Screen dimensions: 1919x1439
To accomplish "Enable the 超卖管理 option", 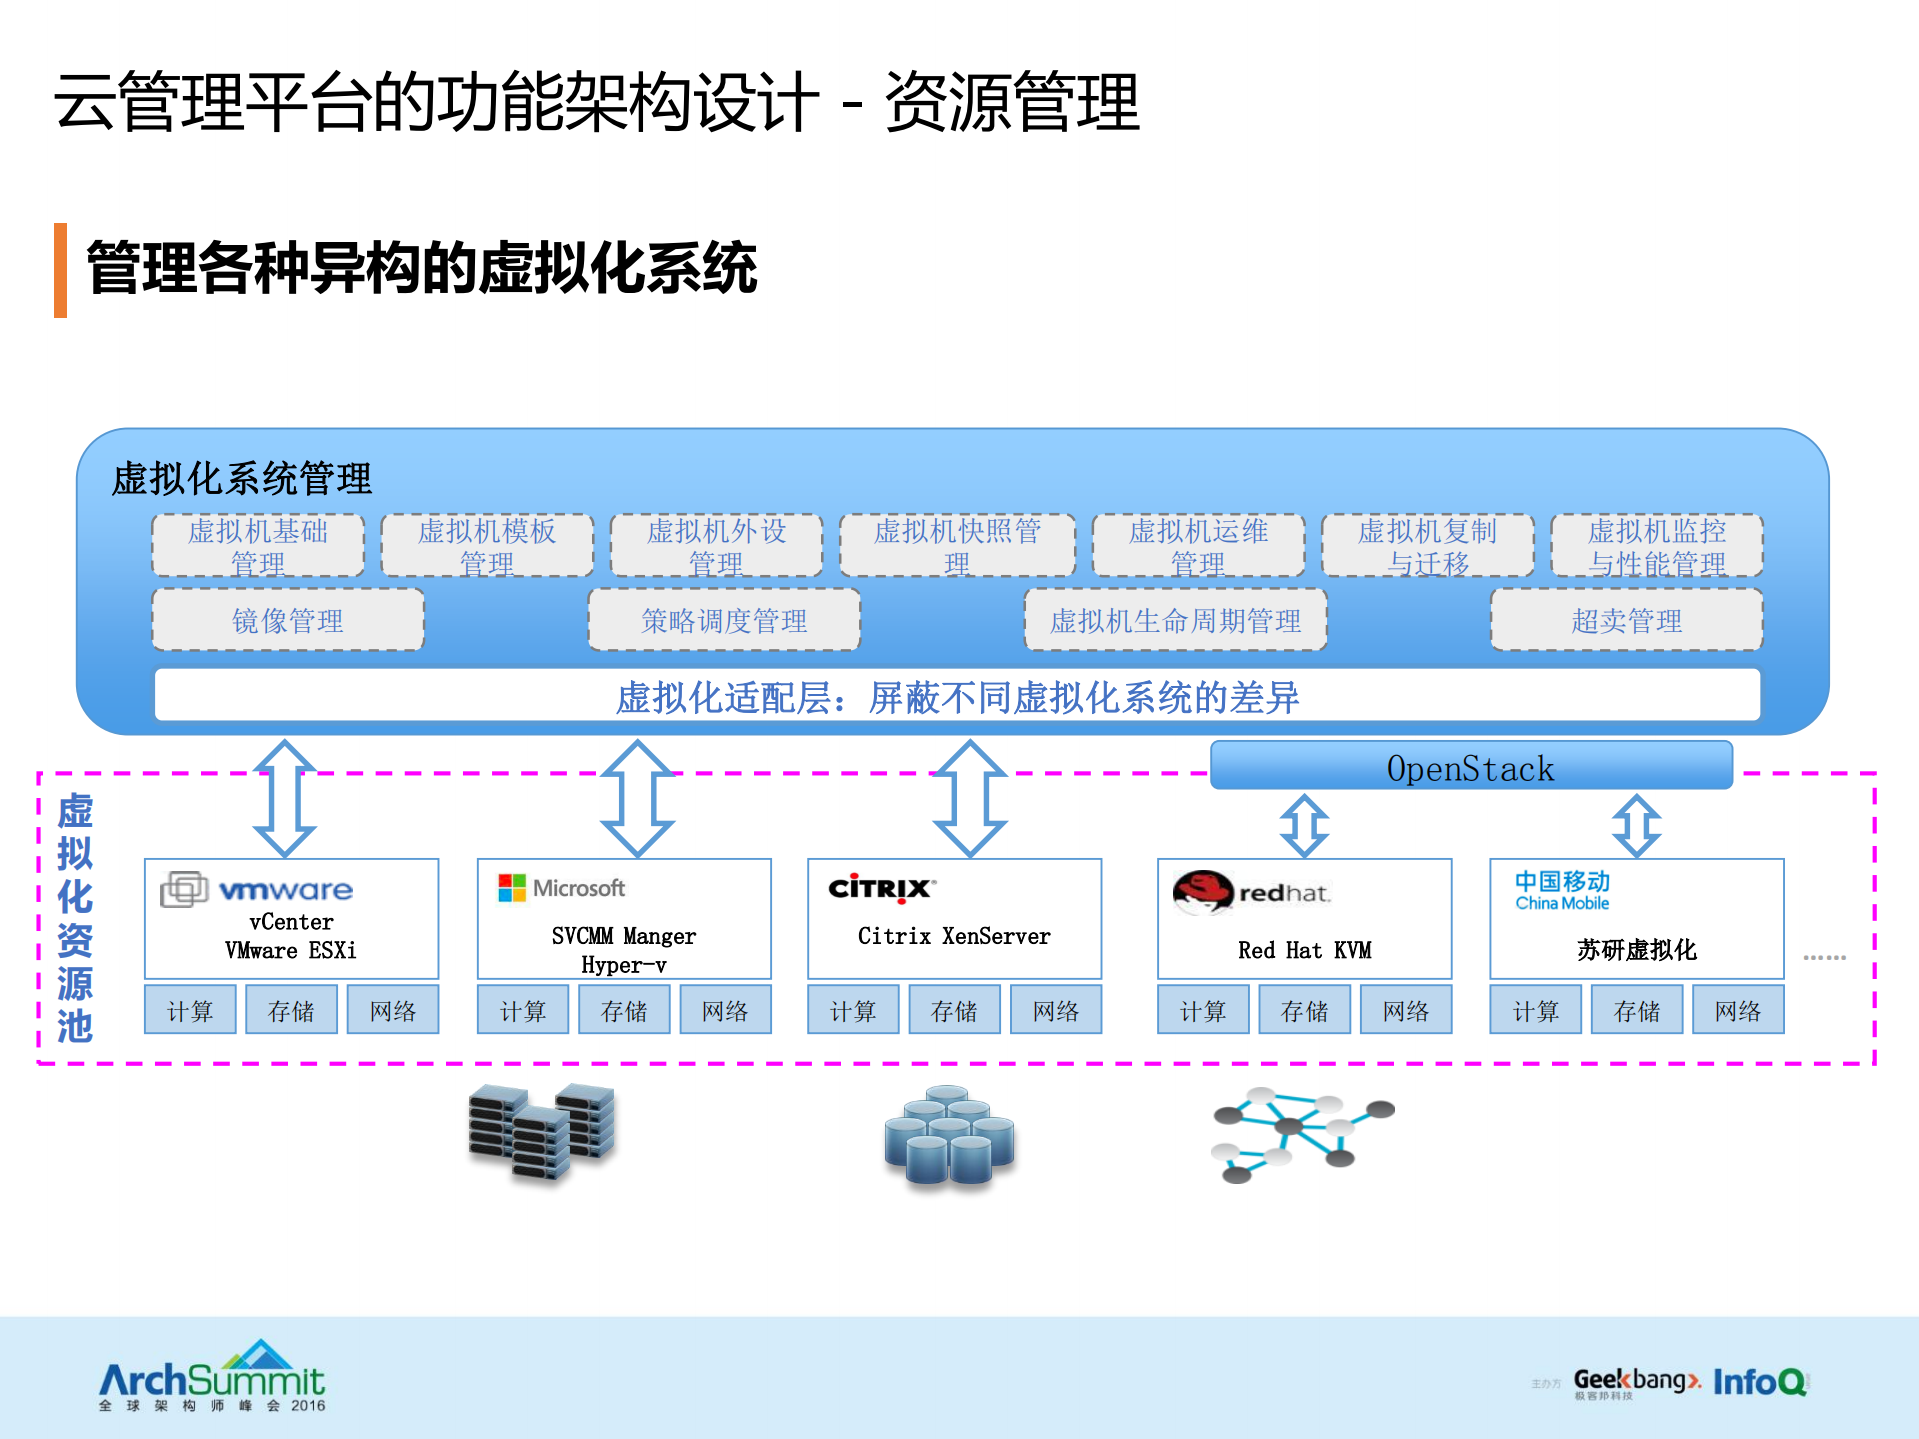I will pyautogui.click(x=1625, y=620).
